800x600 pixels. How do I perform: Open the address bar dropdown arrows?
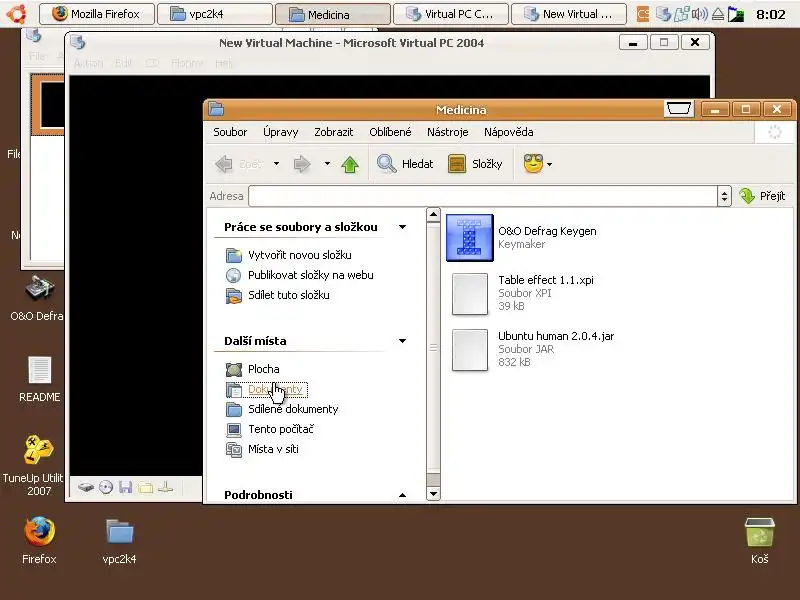click(724, 196)
